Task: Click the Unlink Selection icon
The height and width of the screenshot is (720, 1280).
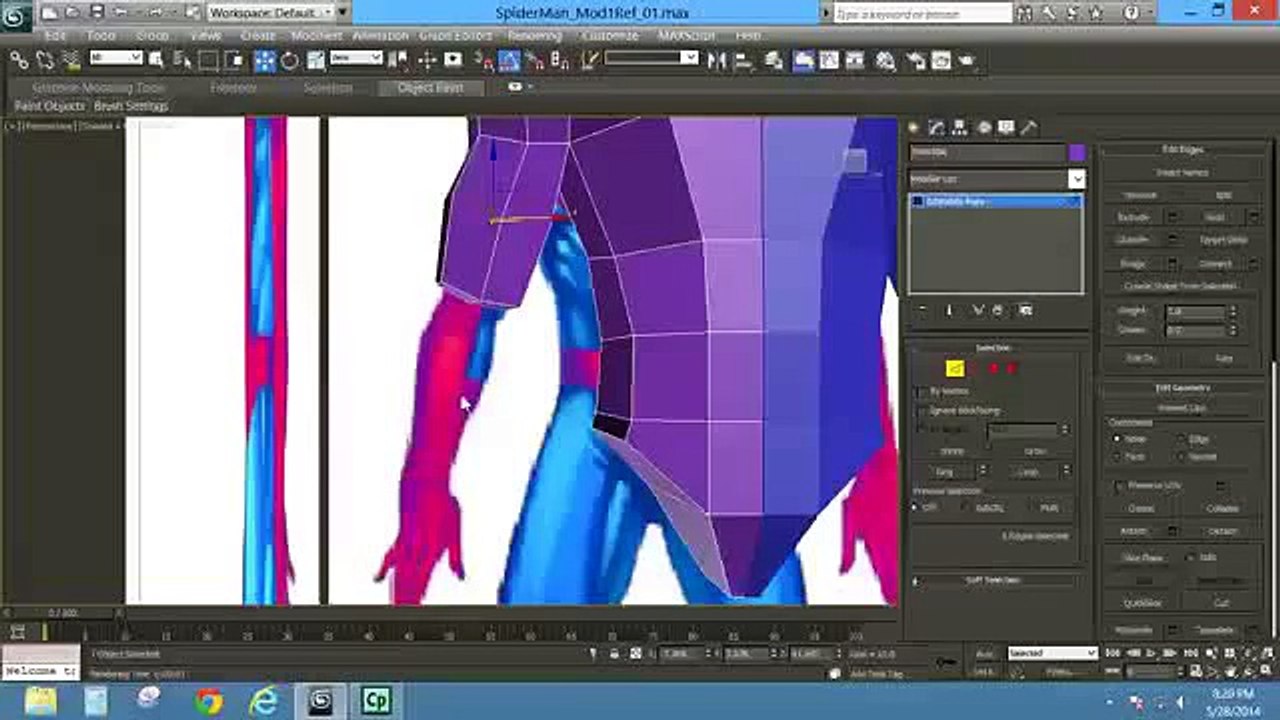Action: pos(45,60)
